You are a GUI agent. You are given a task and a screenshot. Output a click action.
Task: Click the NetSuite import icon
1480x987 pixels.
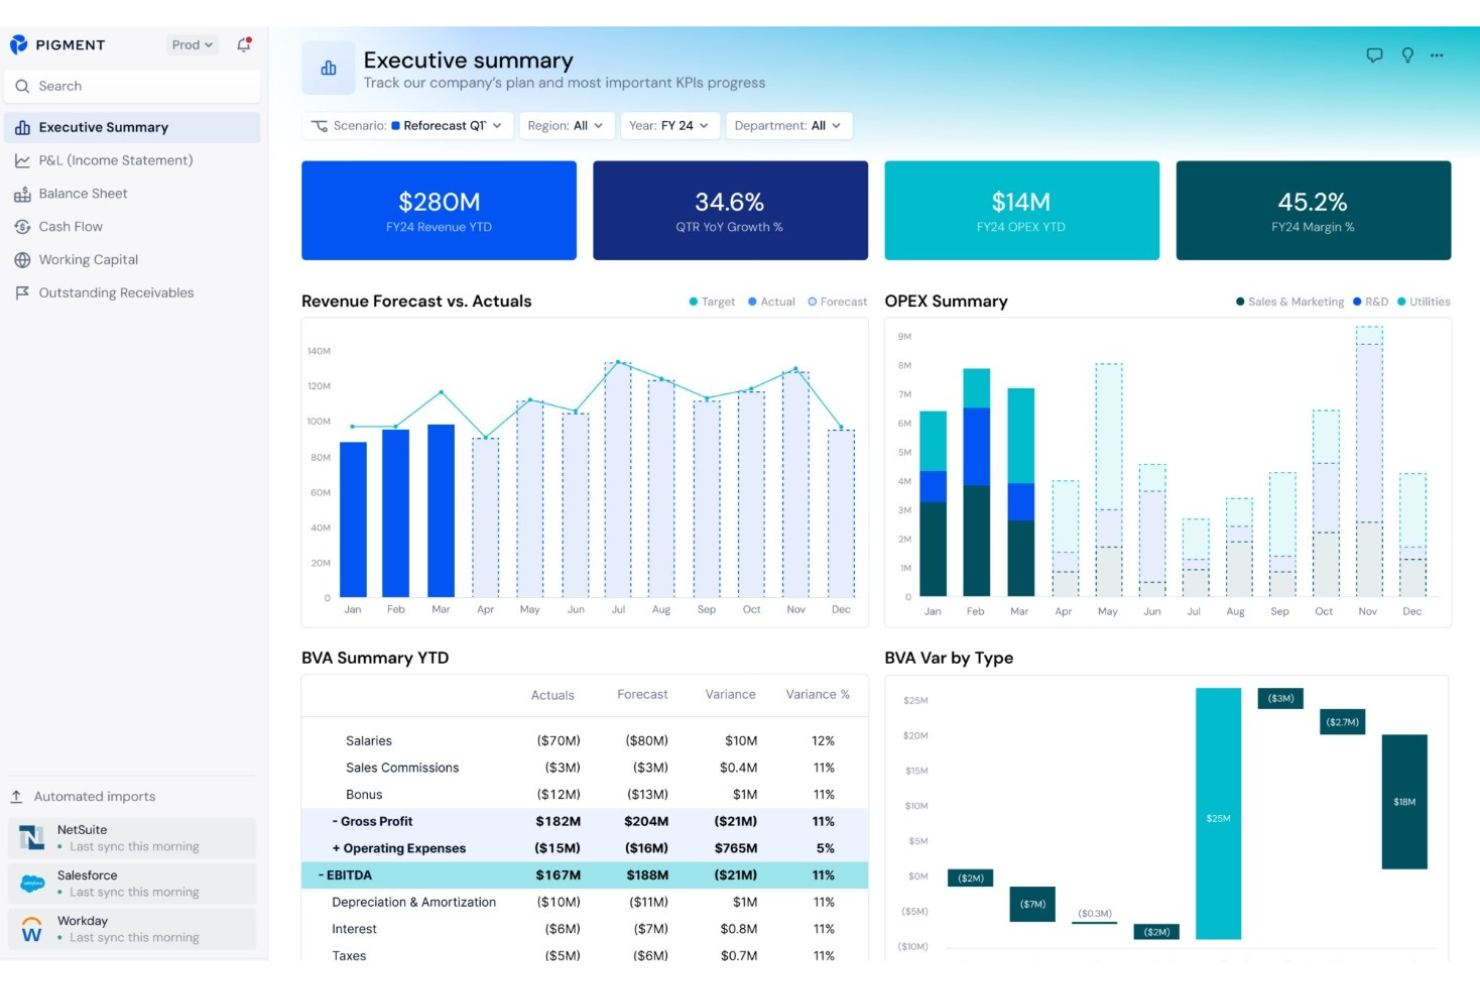31,837
